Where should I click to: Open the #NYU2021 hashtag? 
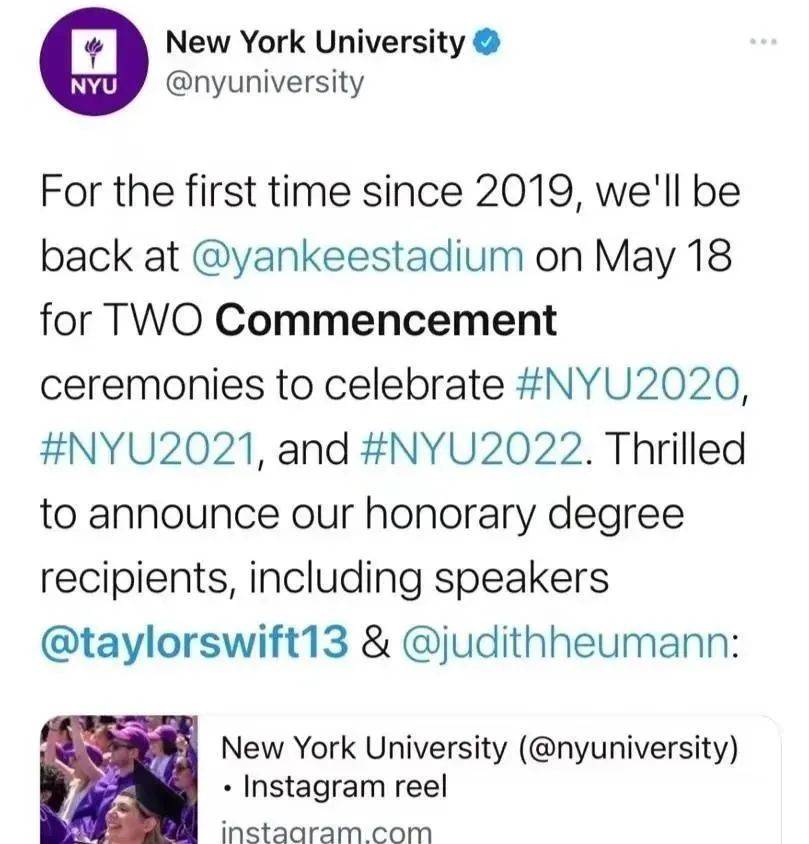pyautogui.click(x=148, y=449)
